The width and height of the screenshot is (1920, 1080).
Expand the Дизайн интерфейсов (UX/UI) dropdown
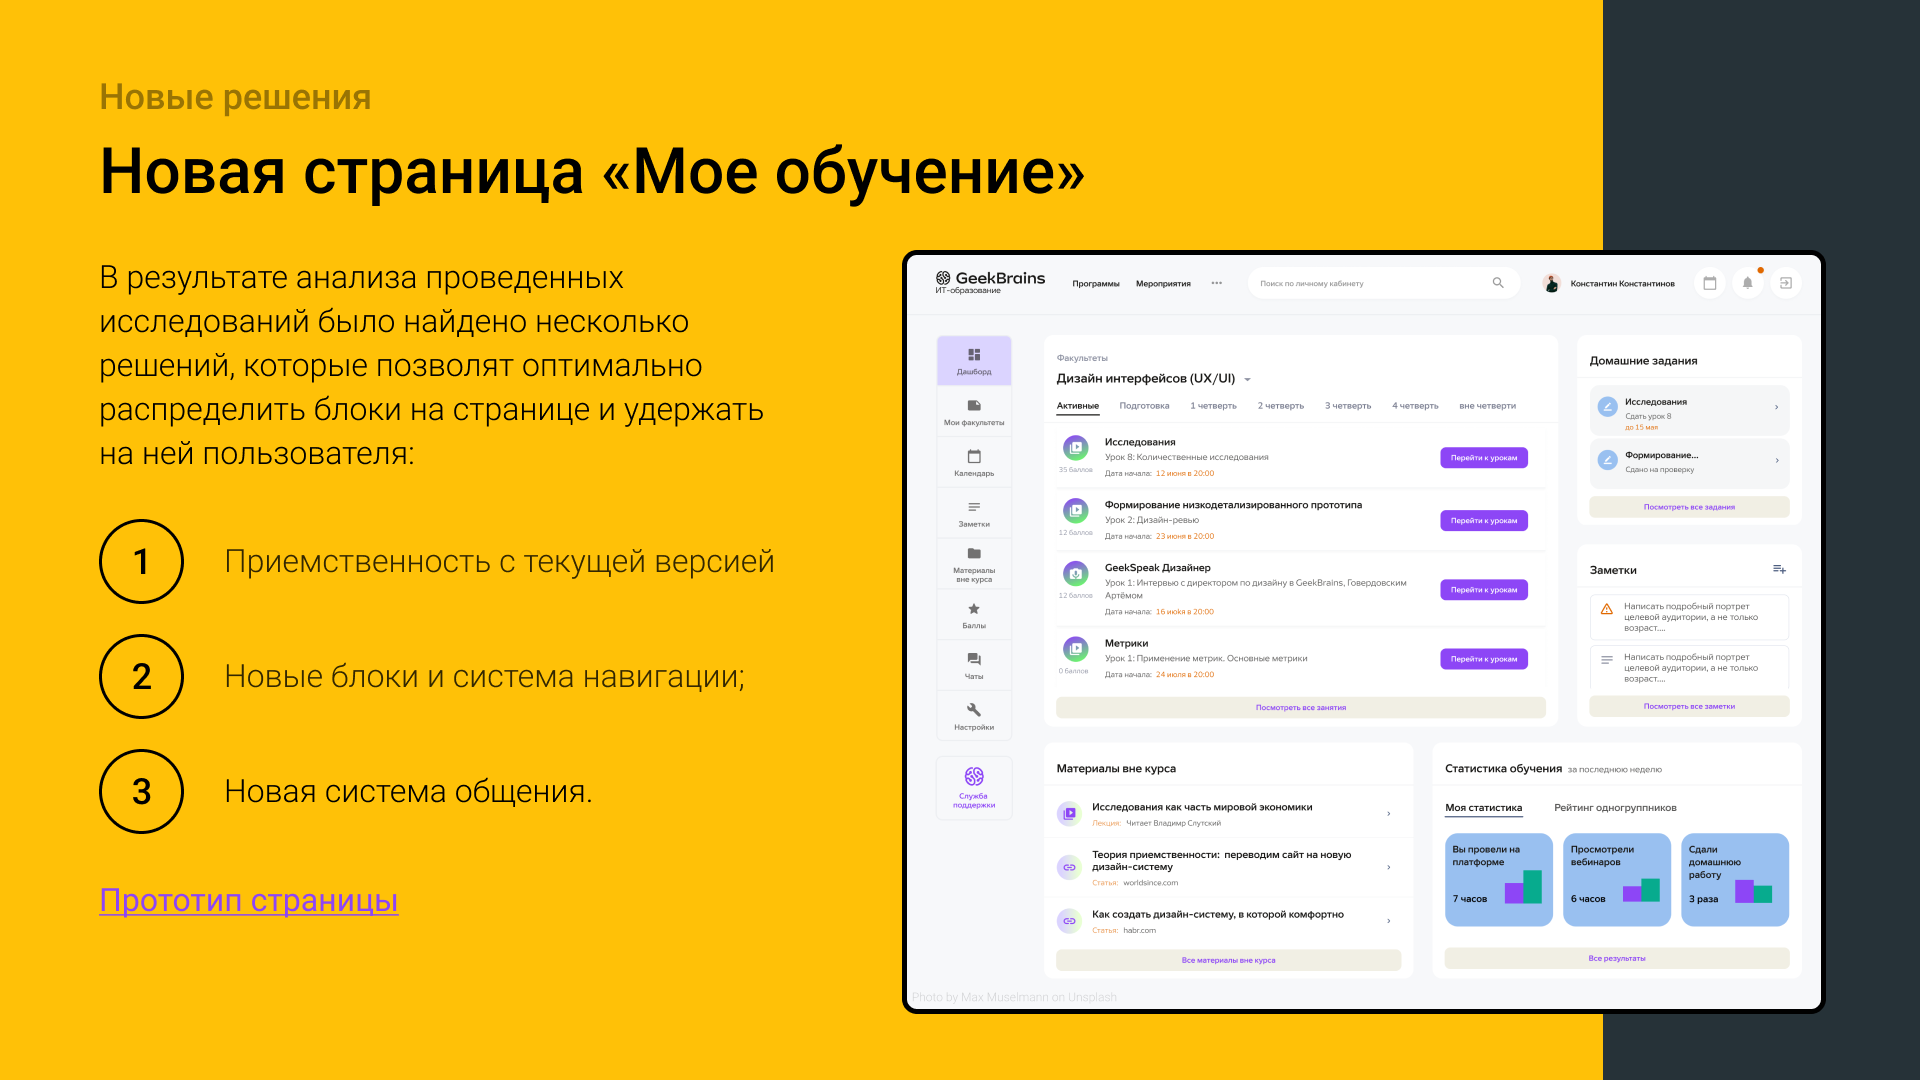tap(1247, 379)
